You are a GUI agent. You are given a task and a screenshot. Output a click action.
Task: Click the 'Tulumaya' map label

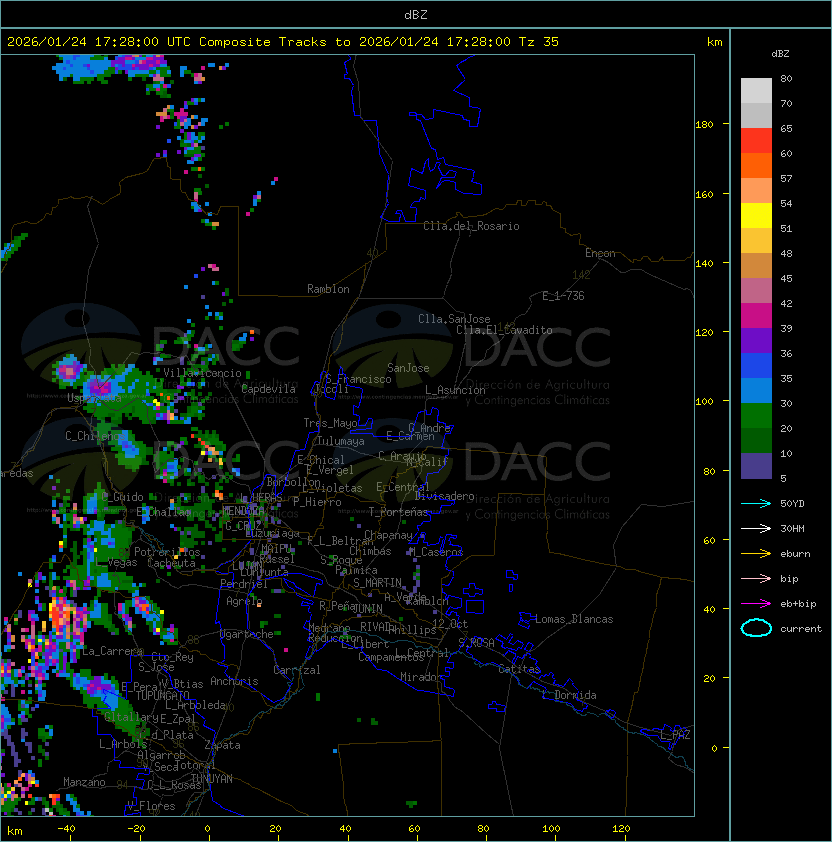pyautogui.click(x=341, y=441)
